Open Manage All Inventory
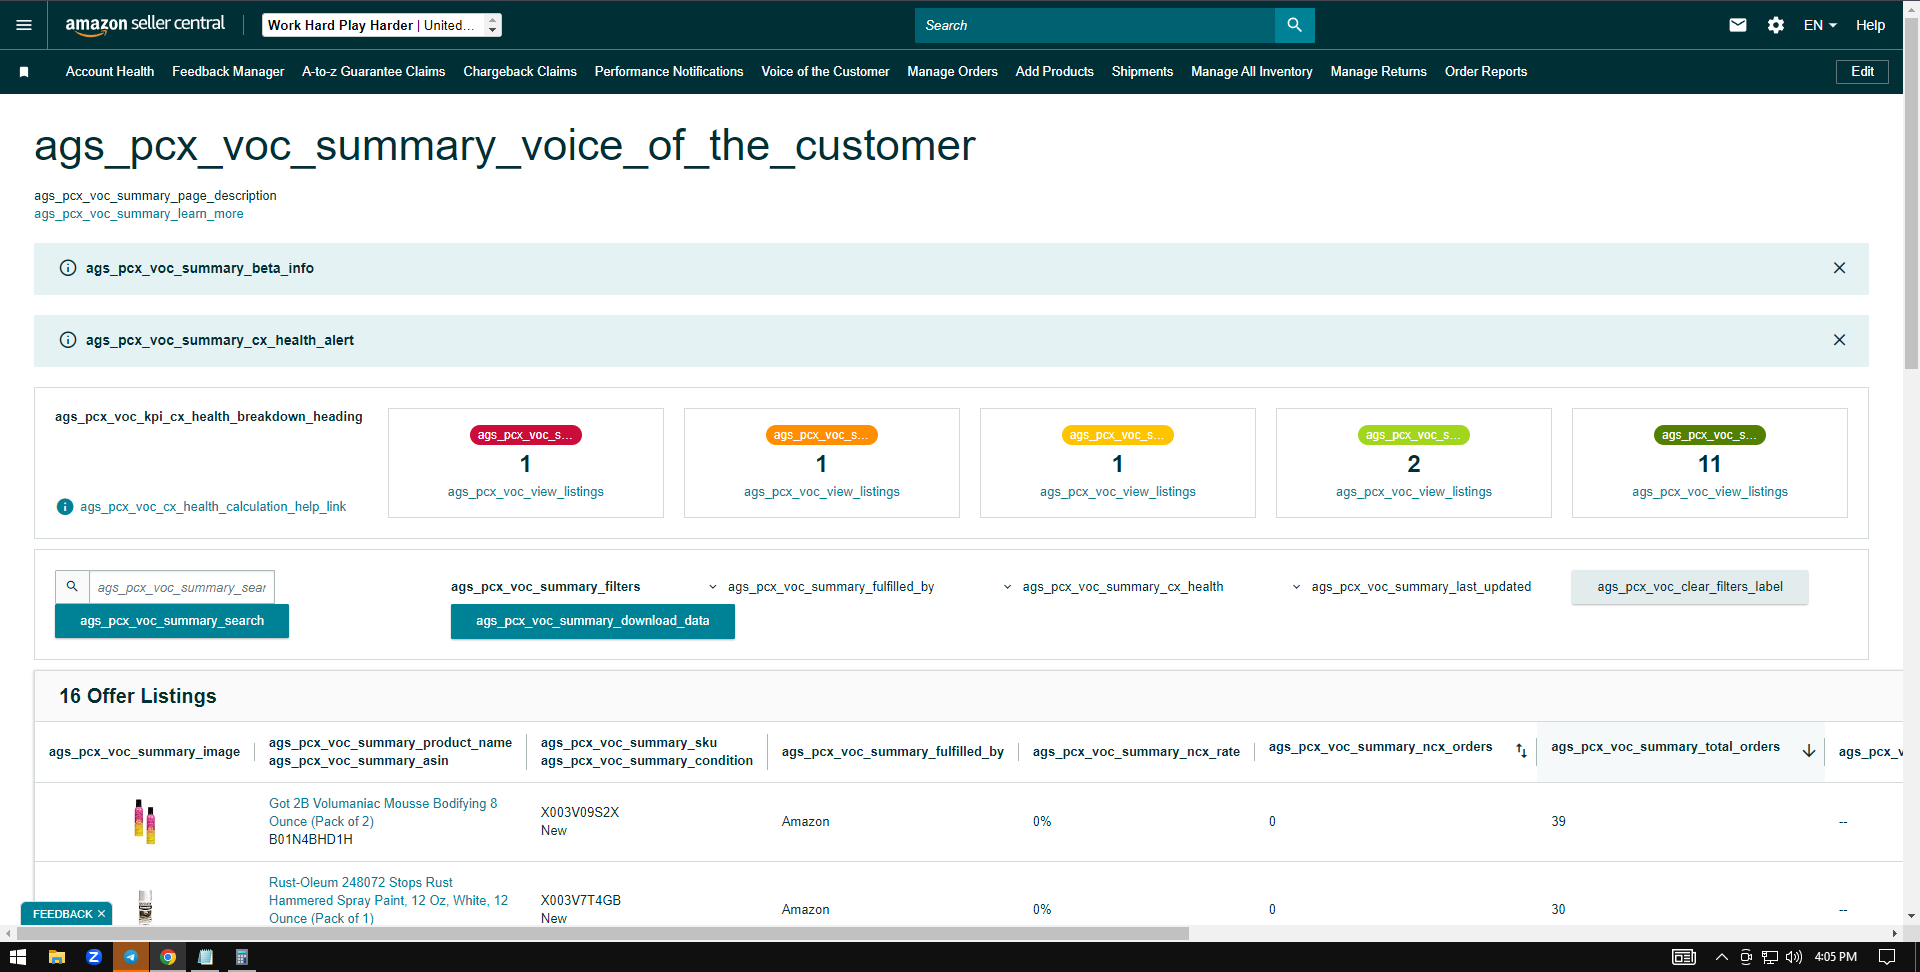Viewport: 1920px width, 972px height. tap(1252, 72)
